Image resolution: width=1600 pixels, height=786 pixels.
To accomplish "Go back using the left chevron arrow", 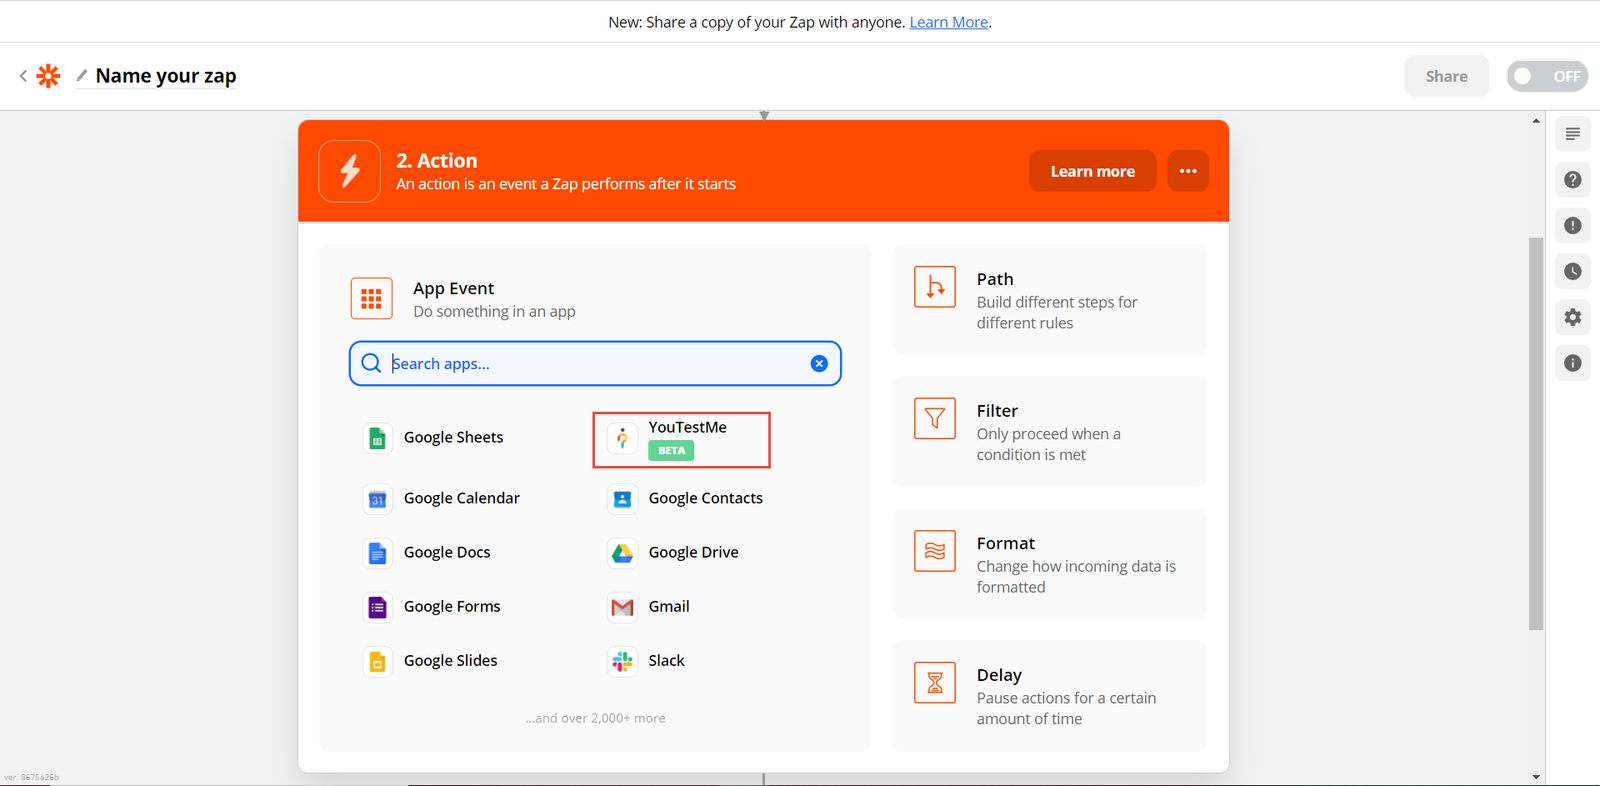I will [23, 76].
